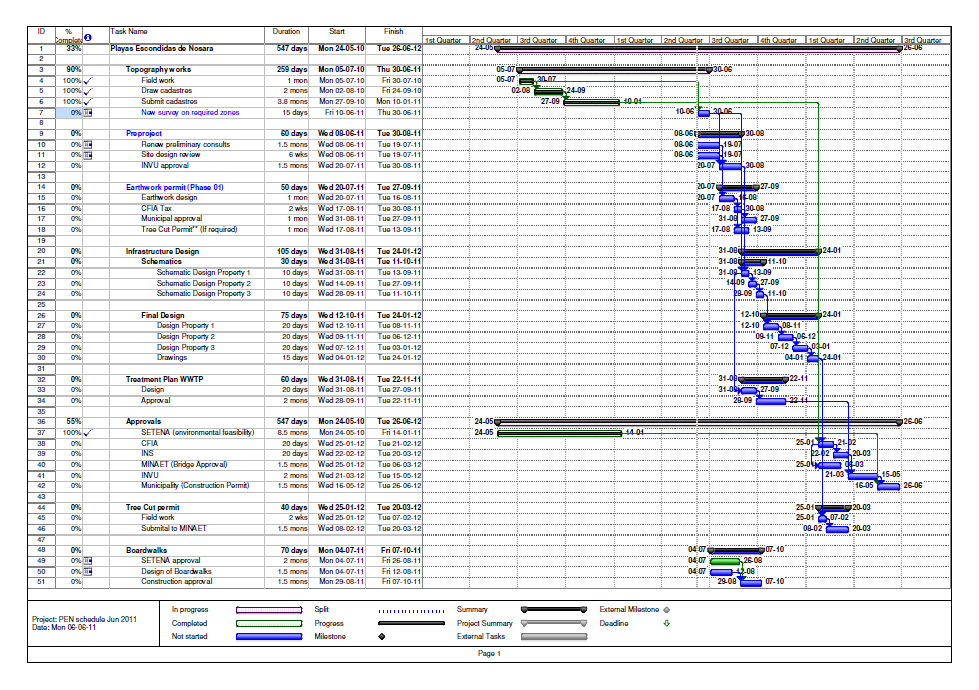Click the blue Not started bar sample in legend

269,637
